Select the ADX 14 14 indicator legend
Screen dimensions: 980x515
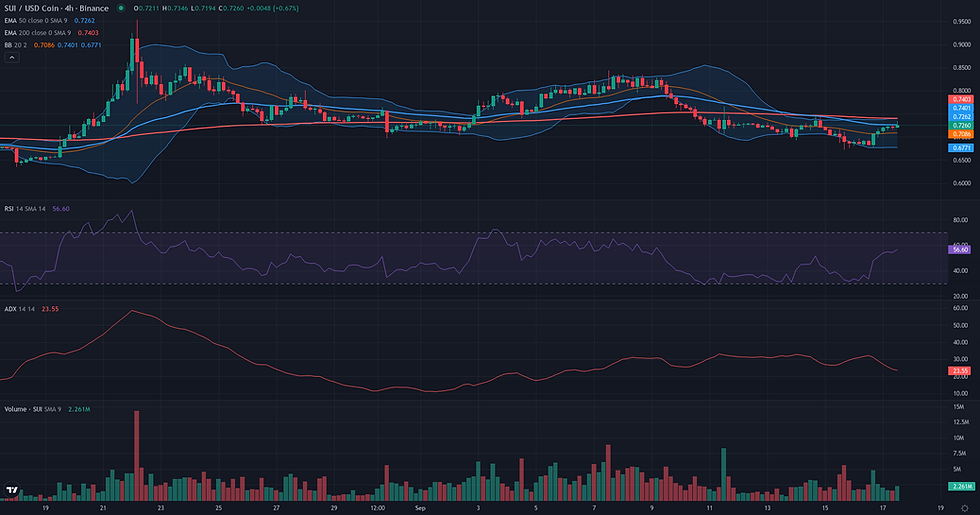[19, 309]
